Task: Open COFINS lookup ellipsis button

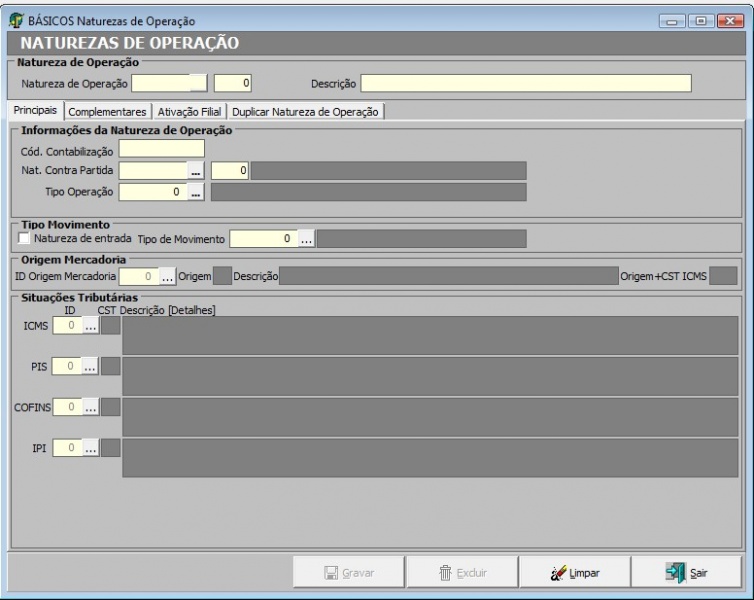Action: pyautogui.click(x=90, y=407)
